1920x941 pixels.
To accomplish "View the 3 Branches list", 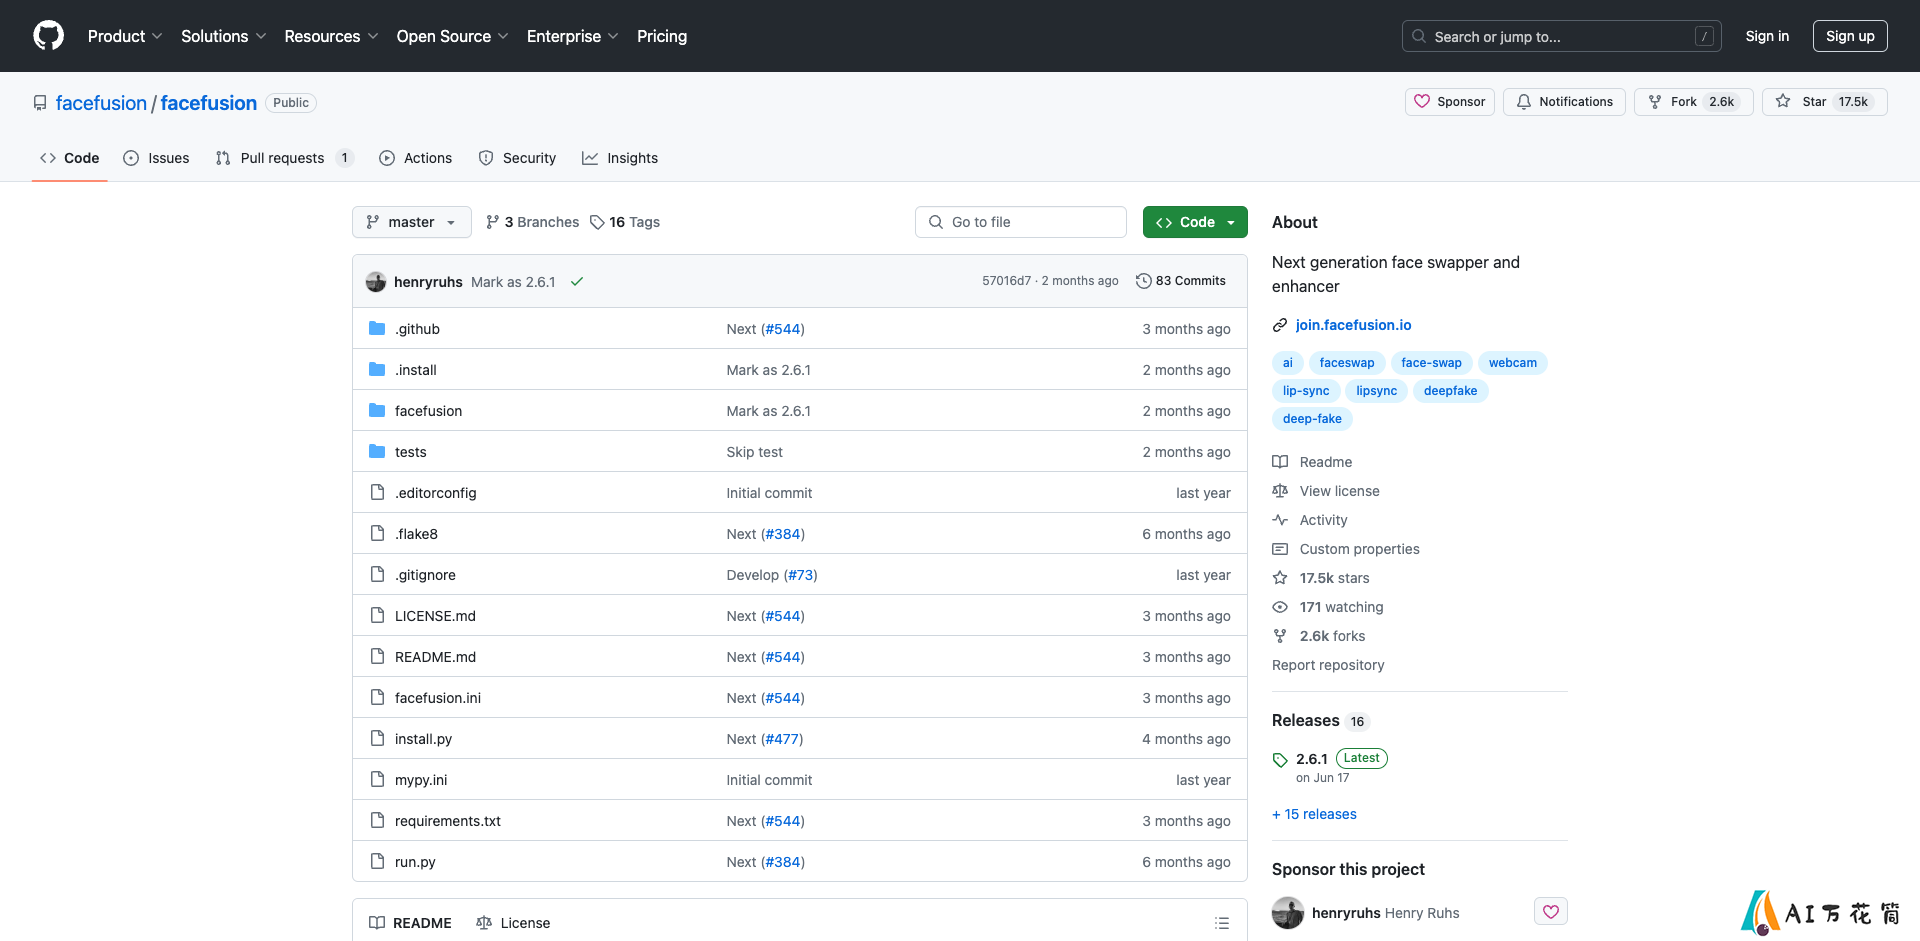I will tap(532, 222).
